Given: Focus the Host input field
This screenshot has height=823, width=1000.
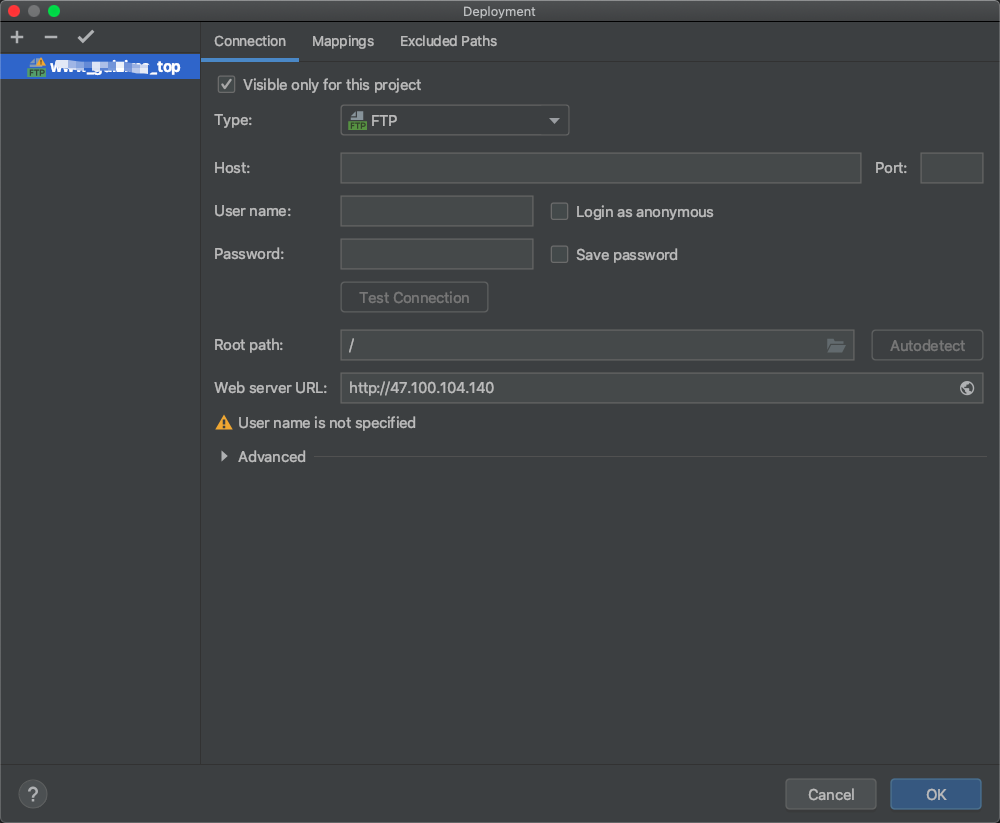Looking at the screenshot, I should (x=600, y=168).
